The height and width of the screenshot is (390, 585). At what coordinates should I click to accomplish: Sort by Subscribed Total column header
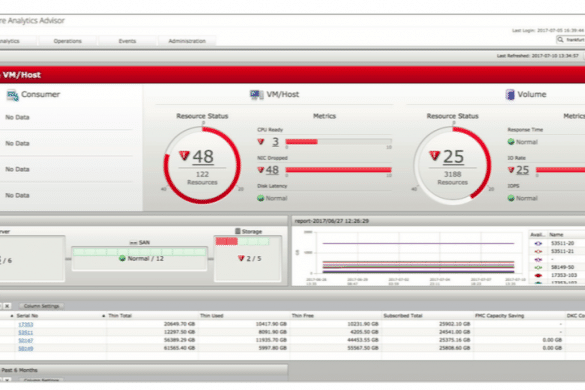(403, 316)
